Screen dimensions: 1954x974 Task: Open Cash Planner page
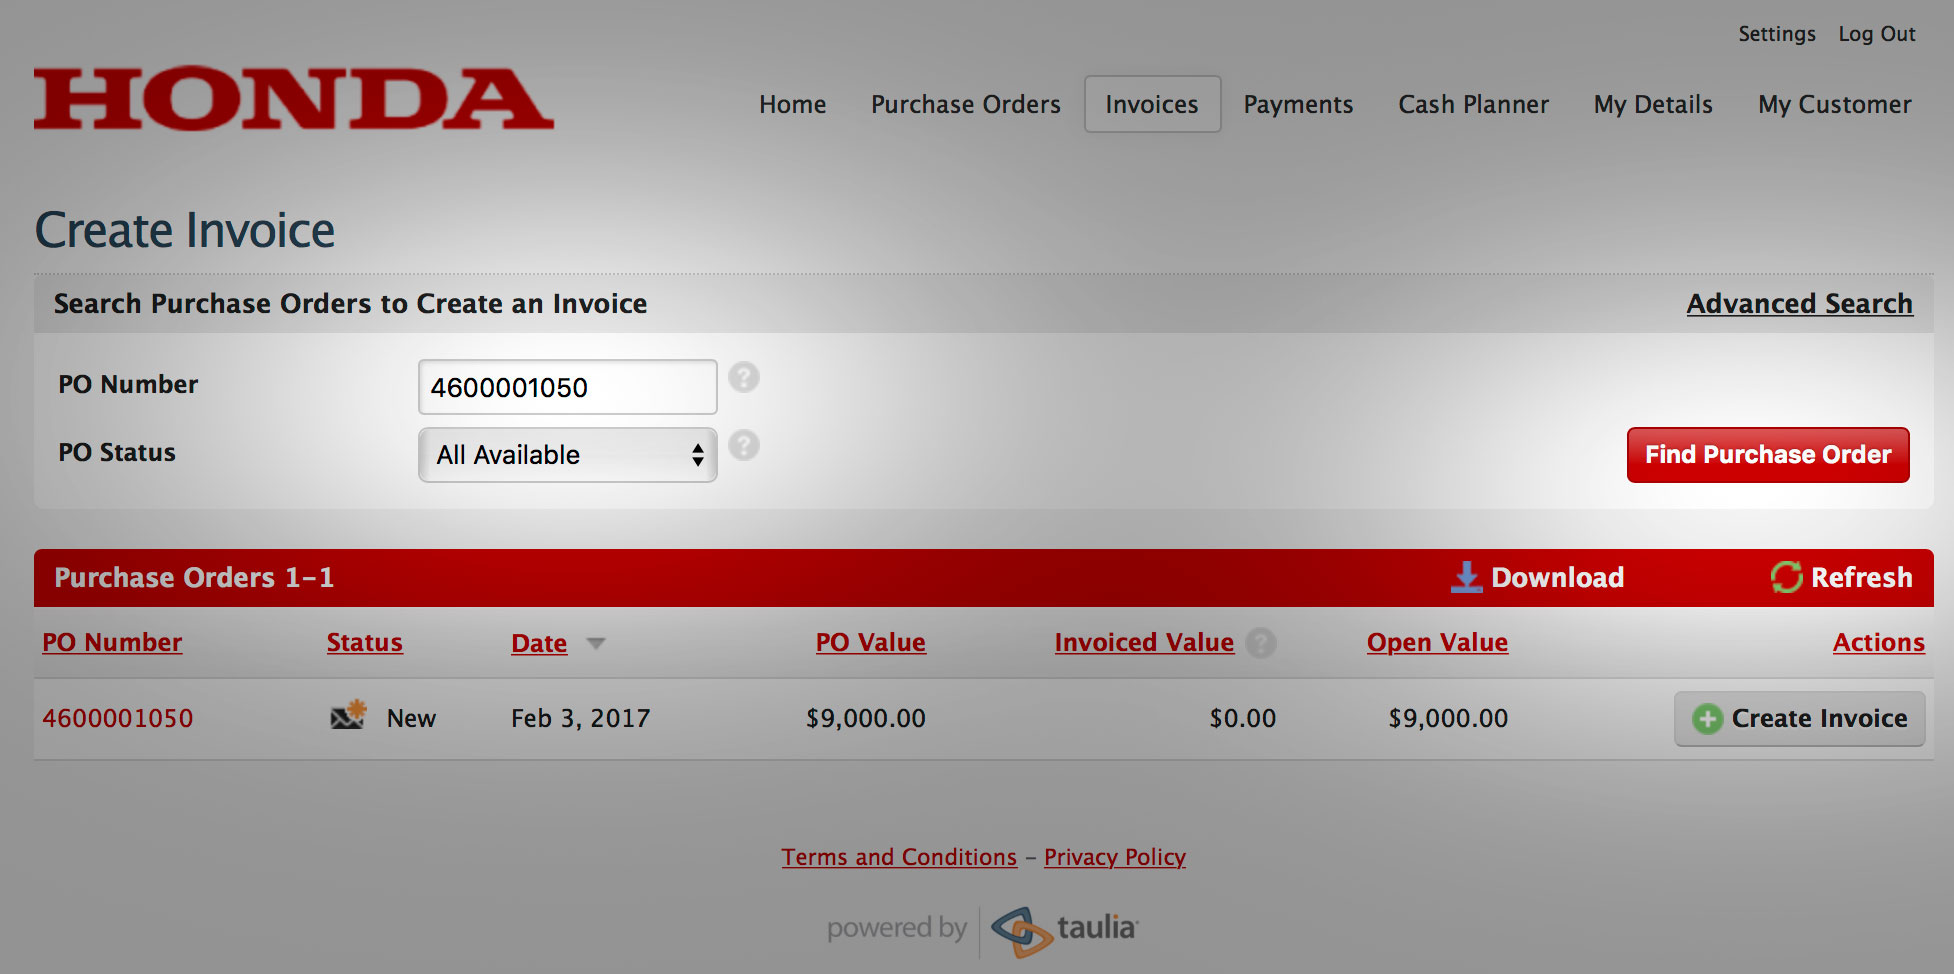click(1473, 104)
